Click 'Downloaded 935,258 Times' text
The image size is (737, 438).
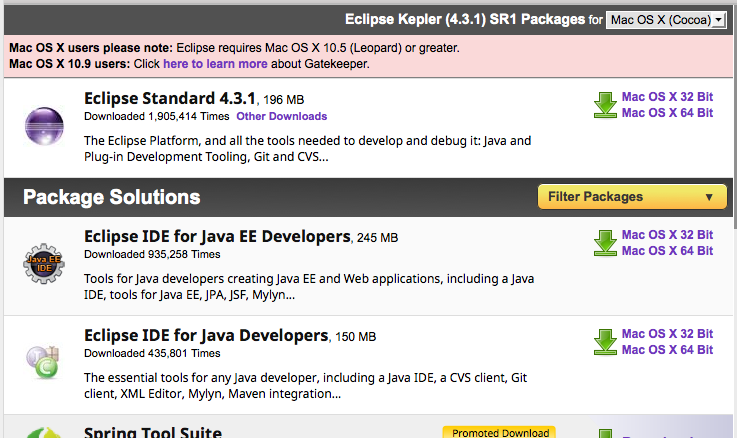click(152, 254)
